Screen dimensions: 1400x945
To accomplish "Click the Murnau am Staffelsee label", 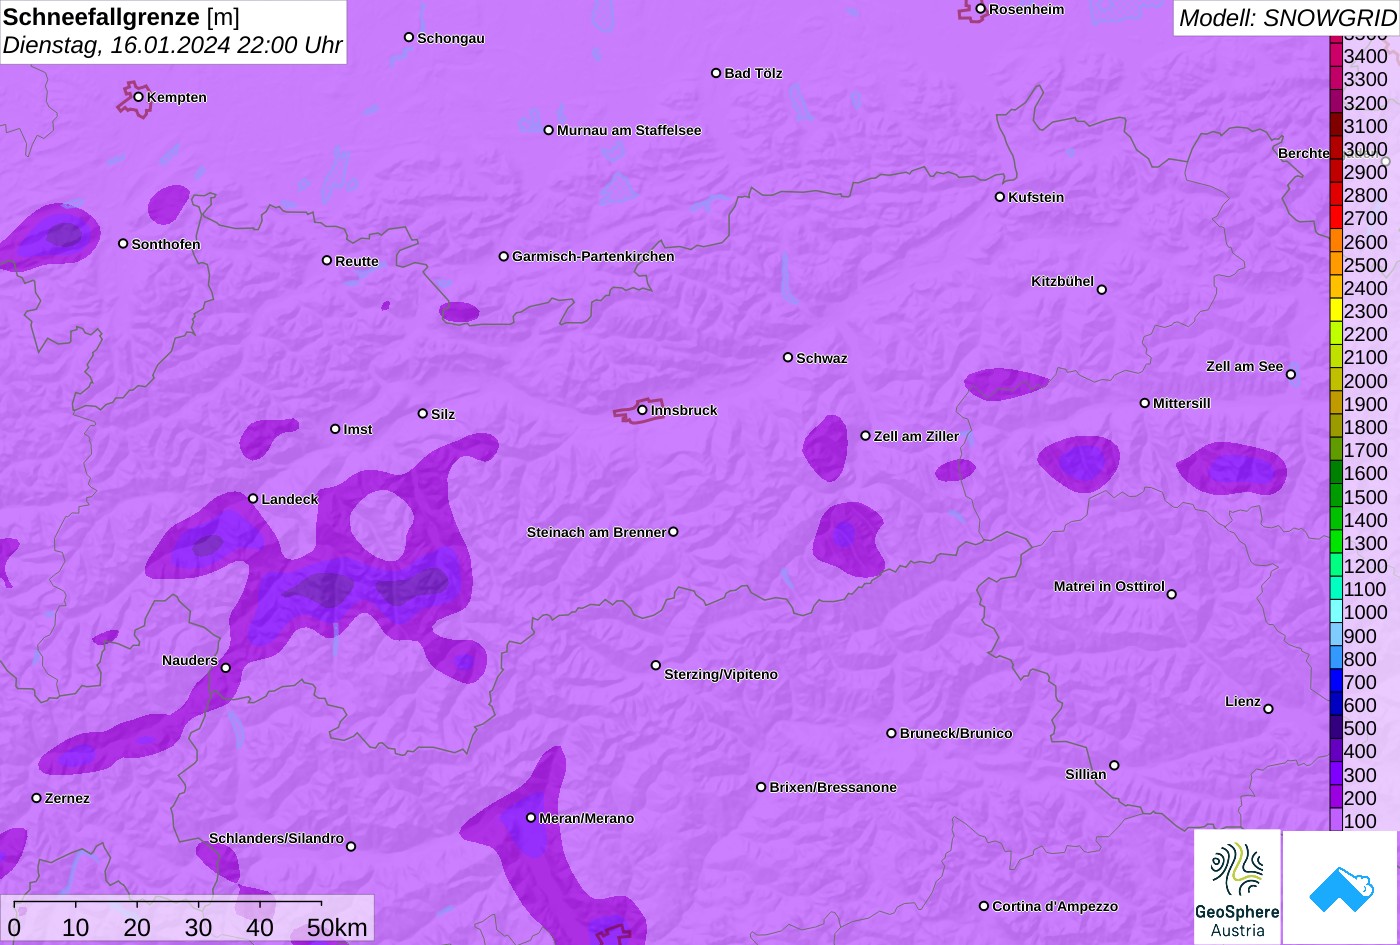I will click(629, 130).
